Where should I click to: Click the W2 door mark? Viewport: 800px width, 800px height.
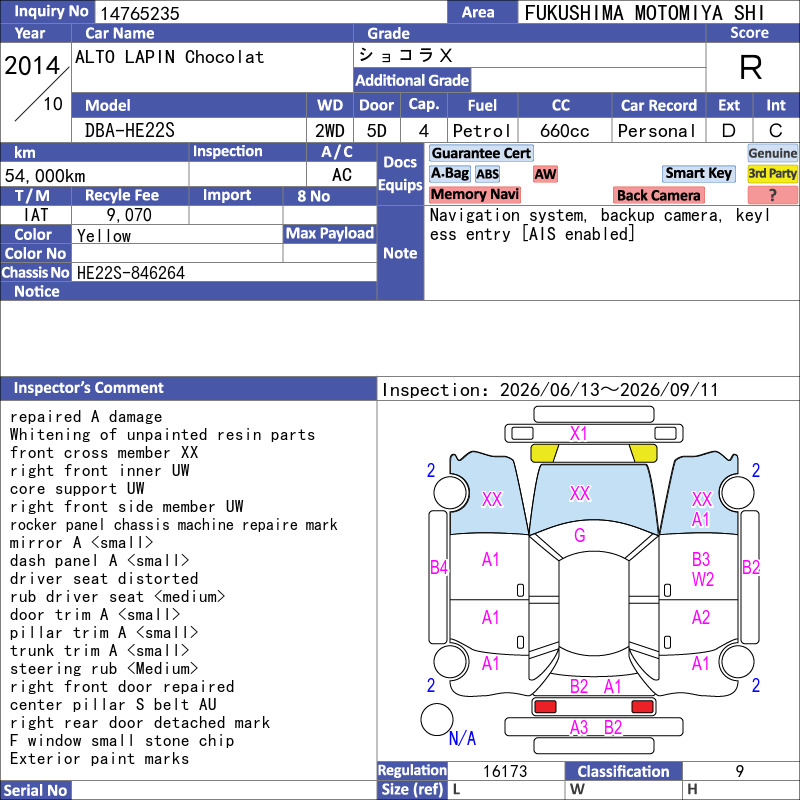pos(703,580)
